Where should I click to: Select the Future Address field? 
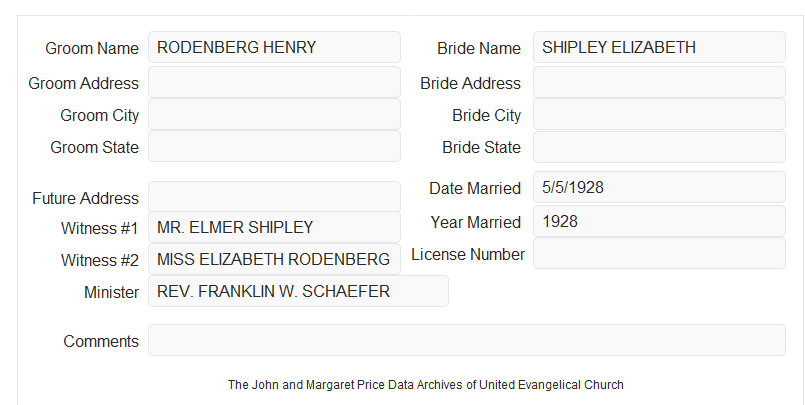pyautogui.click(x=274, y=197)
